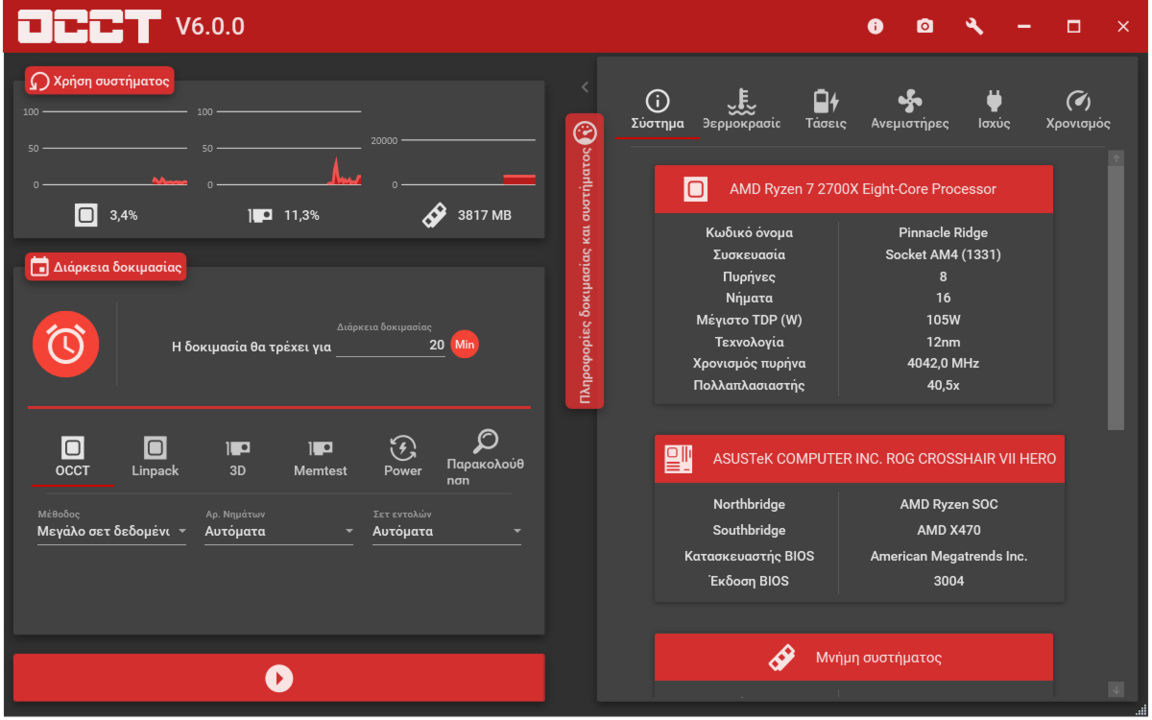Image resolution: width=1152 pixels, height=720 pixels.
Task: Click the scrollbar down arrow
Action: (1116, 689)
